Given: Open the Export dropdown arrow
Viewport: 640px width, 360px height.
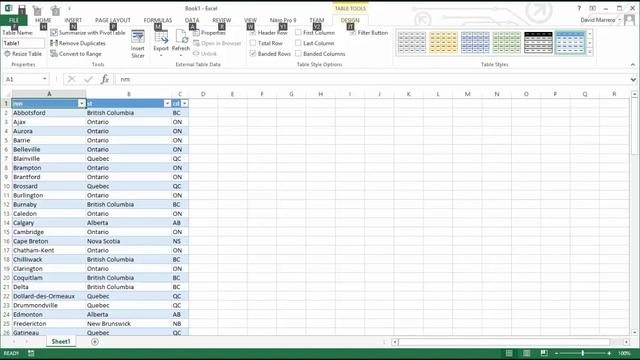Looking at the screenshot, I should (161, 55).
